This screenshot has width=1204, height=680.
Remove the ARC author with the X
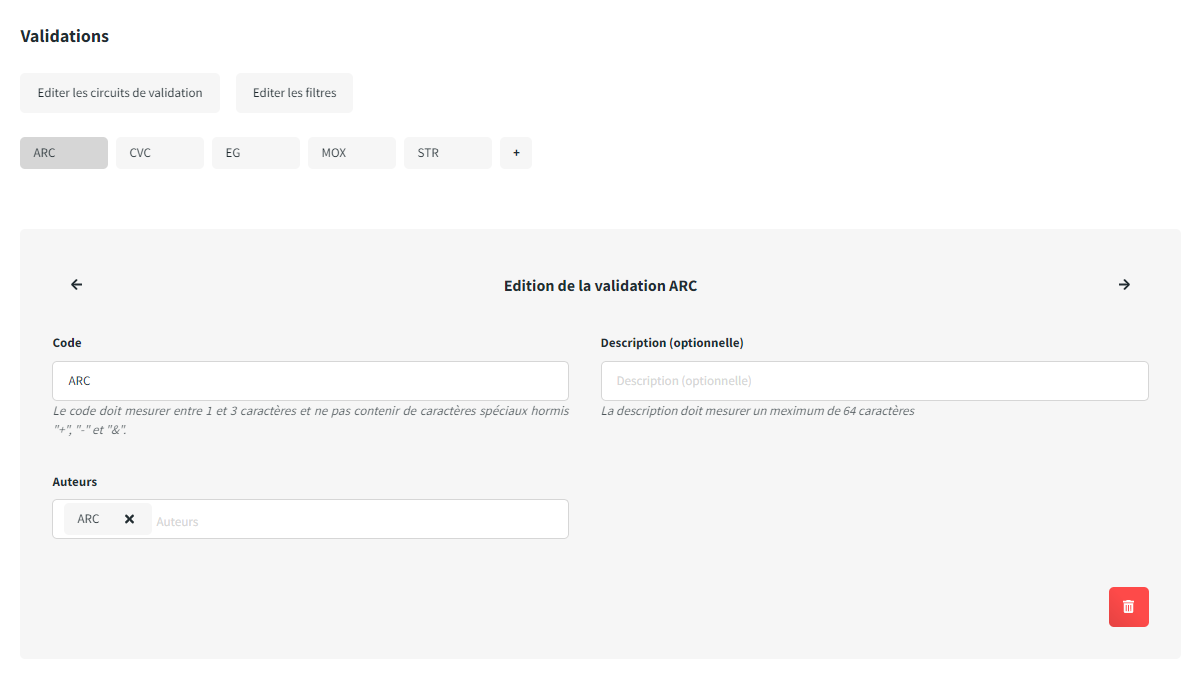tap(129, 519)
